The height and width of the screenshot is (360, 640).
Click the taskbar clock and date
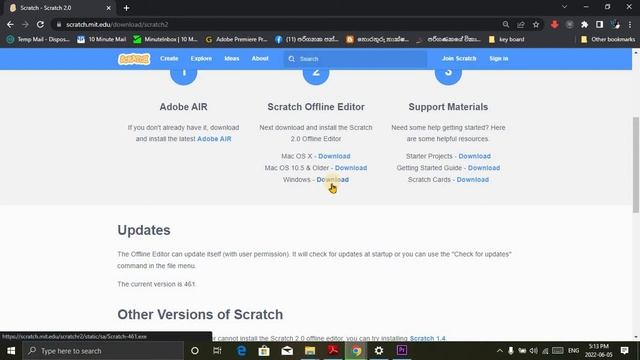(x=598, y=351)
